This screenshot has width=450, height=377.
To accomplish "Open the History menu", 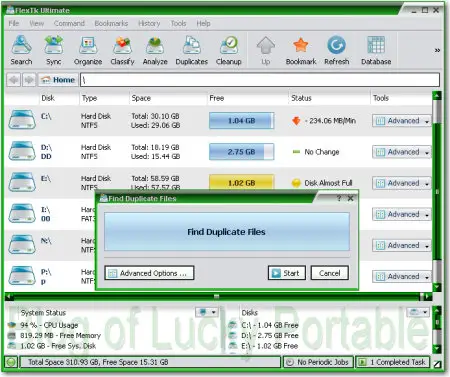I will coord(149,23).
